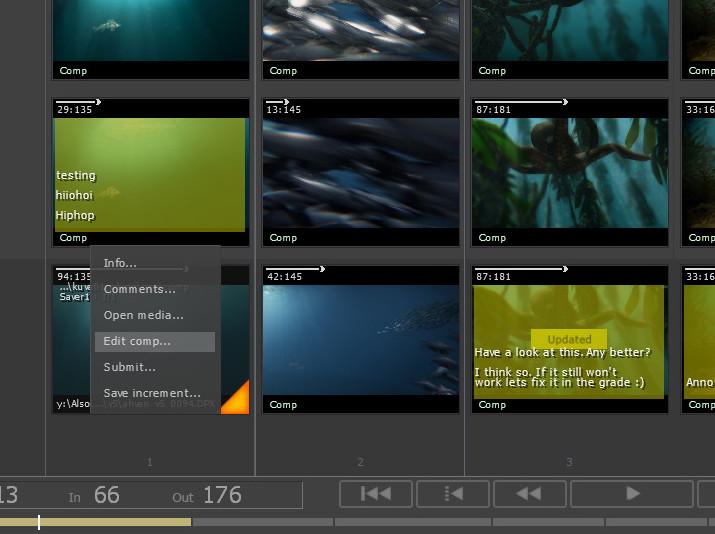
Task: Click the 13:145 frame range label
Action: [284, 110]
